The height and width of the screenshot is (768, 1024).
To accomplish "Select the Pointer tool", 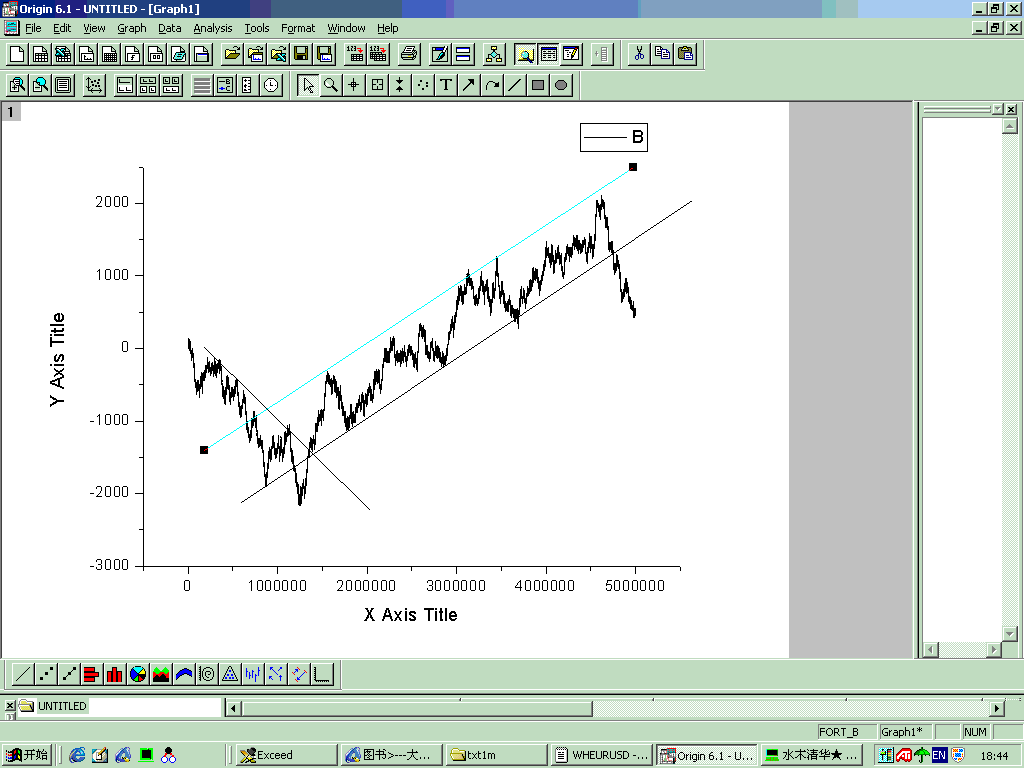I will click(x=308, y=85).
